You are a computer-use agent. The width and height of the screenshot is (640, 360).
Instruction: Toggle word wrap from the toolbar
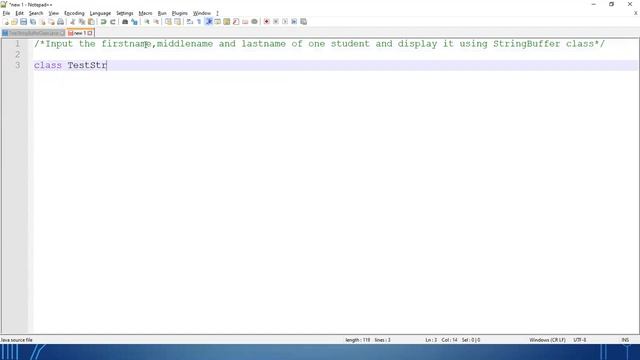tap(190, 22)
